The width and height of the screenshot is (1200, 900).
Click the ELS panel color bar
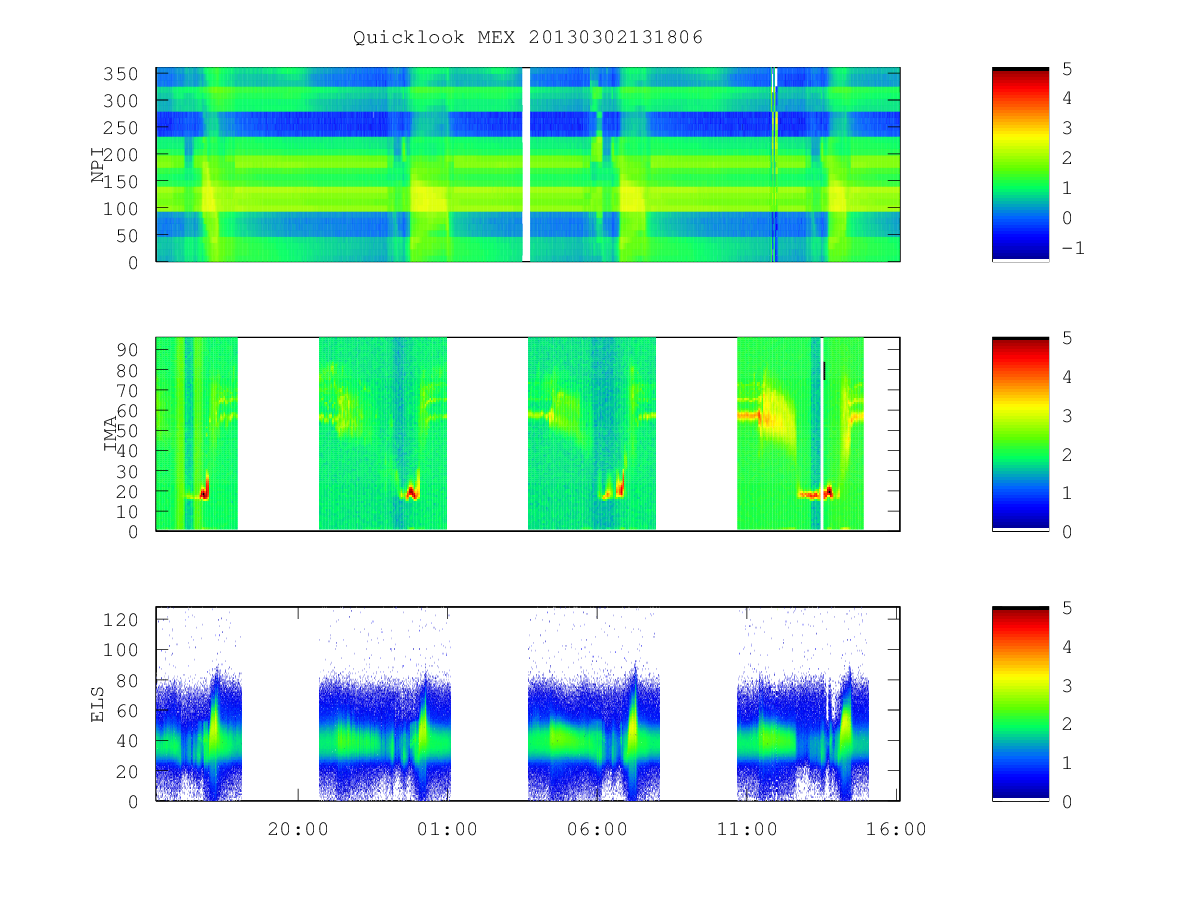click(x=1020, y=704)
